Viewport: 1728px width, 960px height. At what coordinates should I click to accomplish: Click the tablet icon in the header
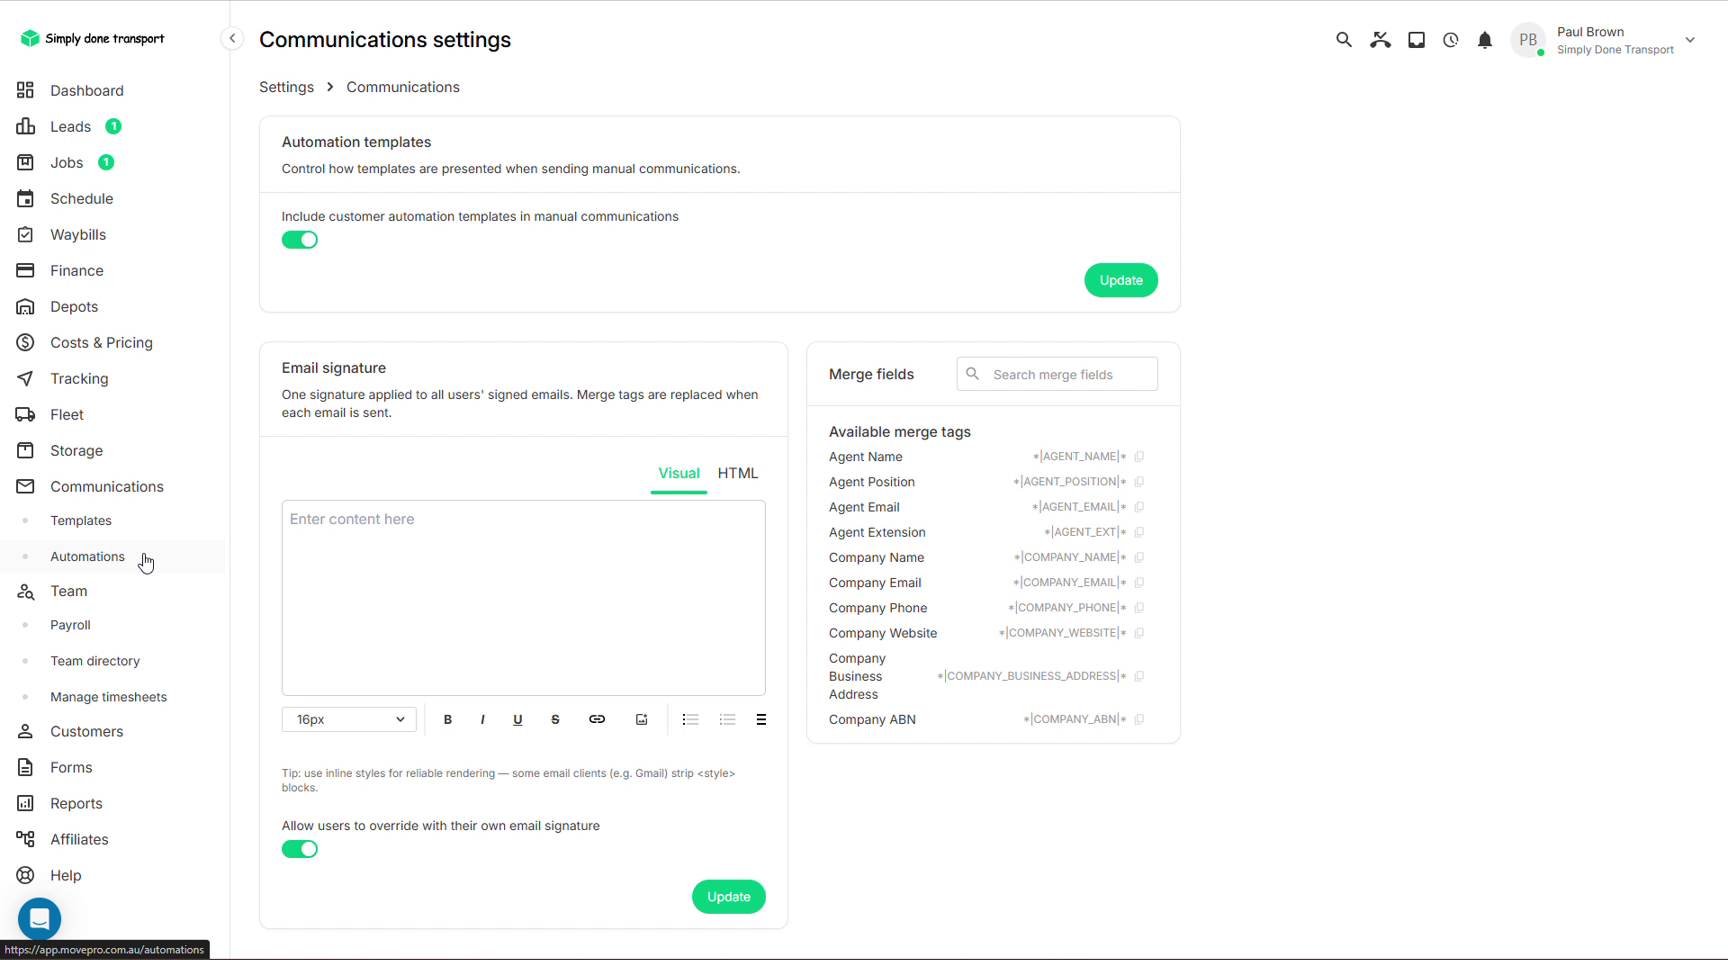1416,40
